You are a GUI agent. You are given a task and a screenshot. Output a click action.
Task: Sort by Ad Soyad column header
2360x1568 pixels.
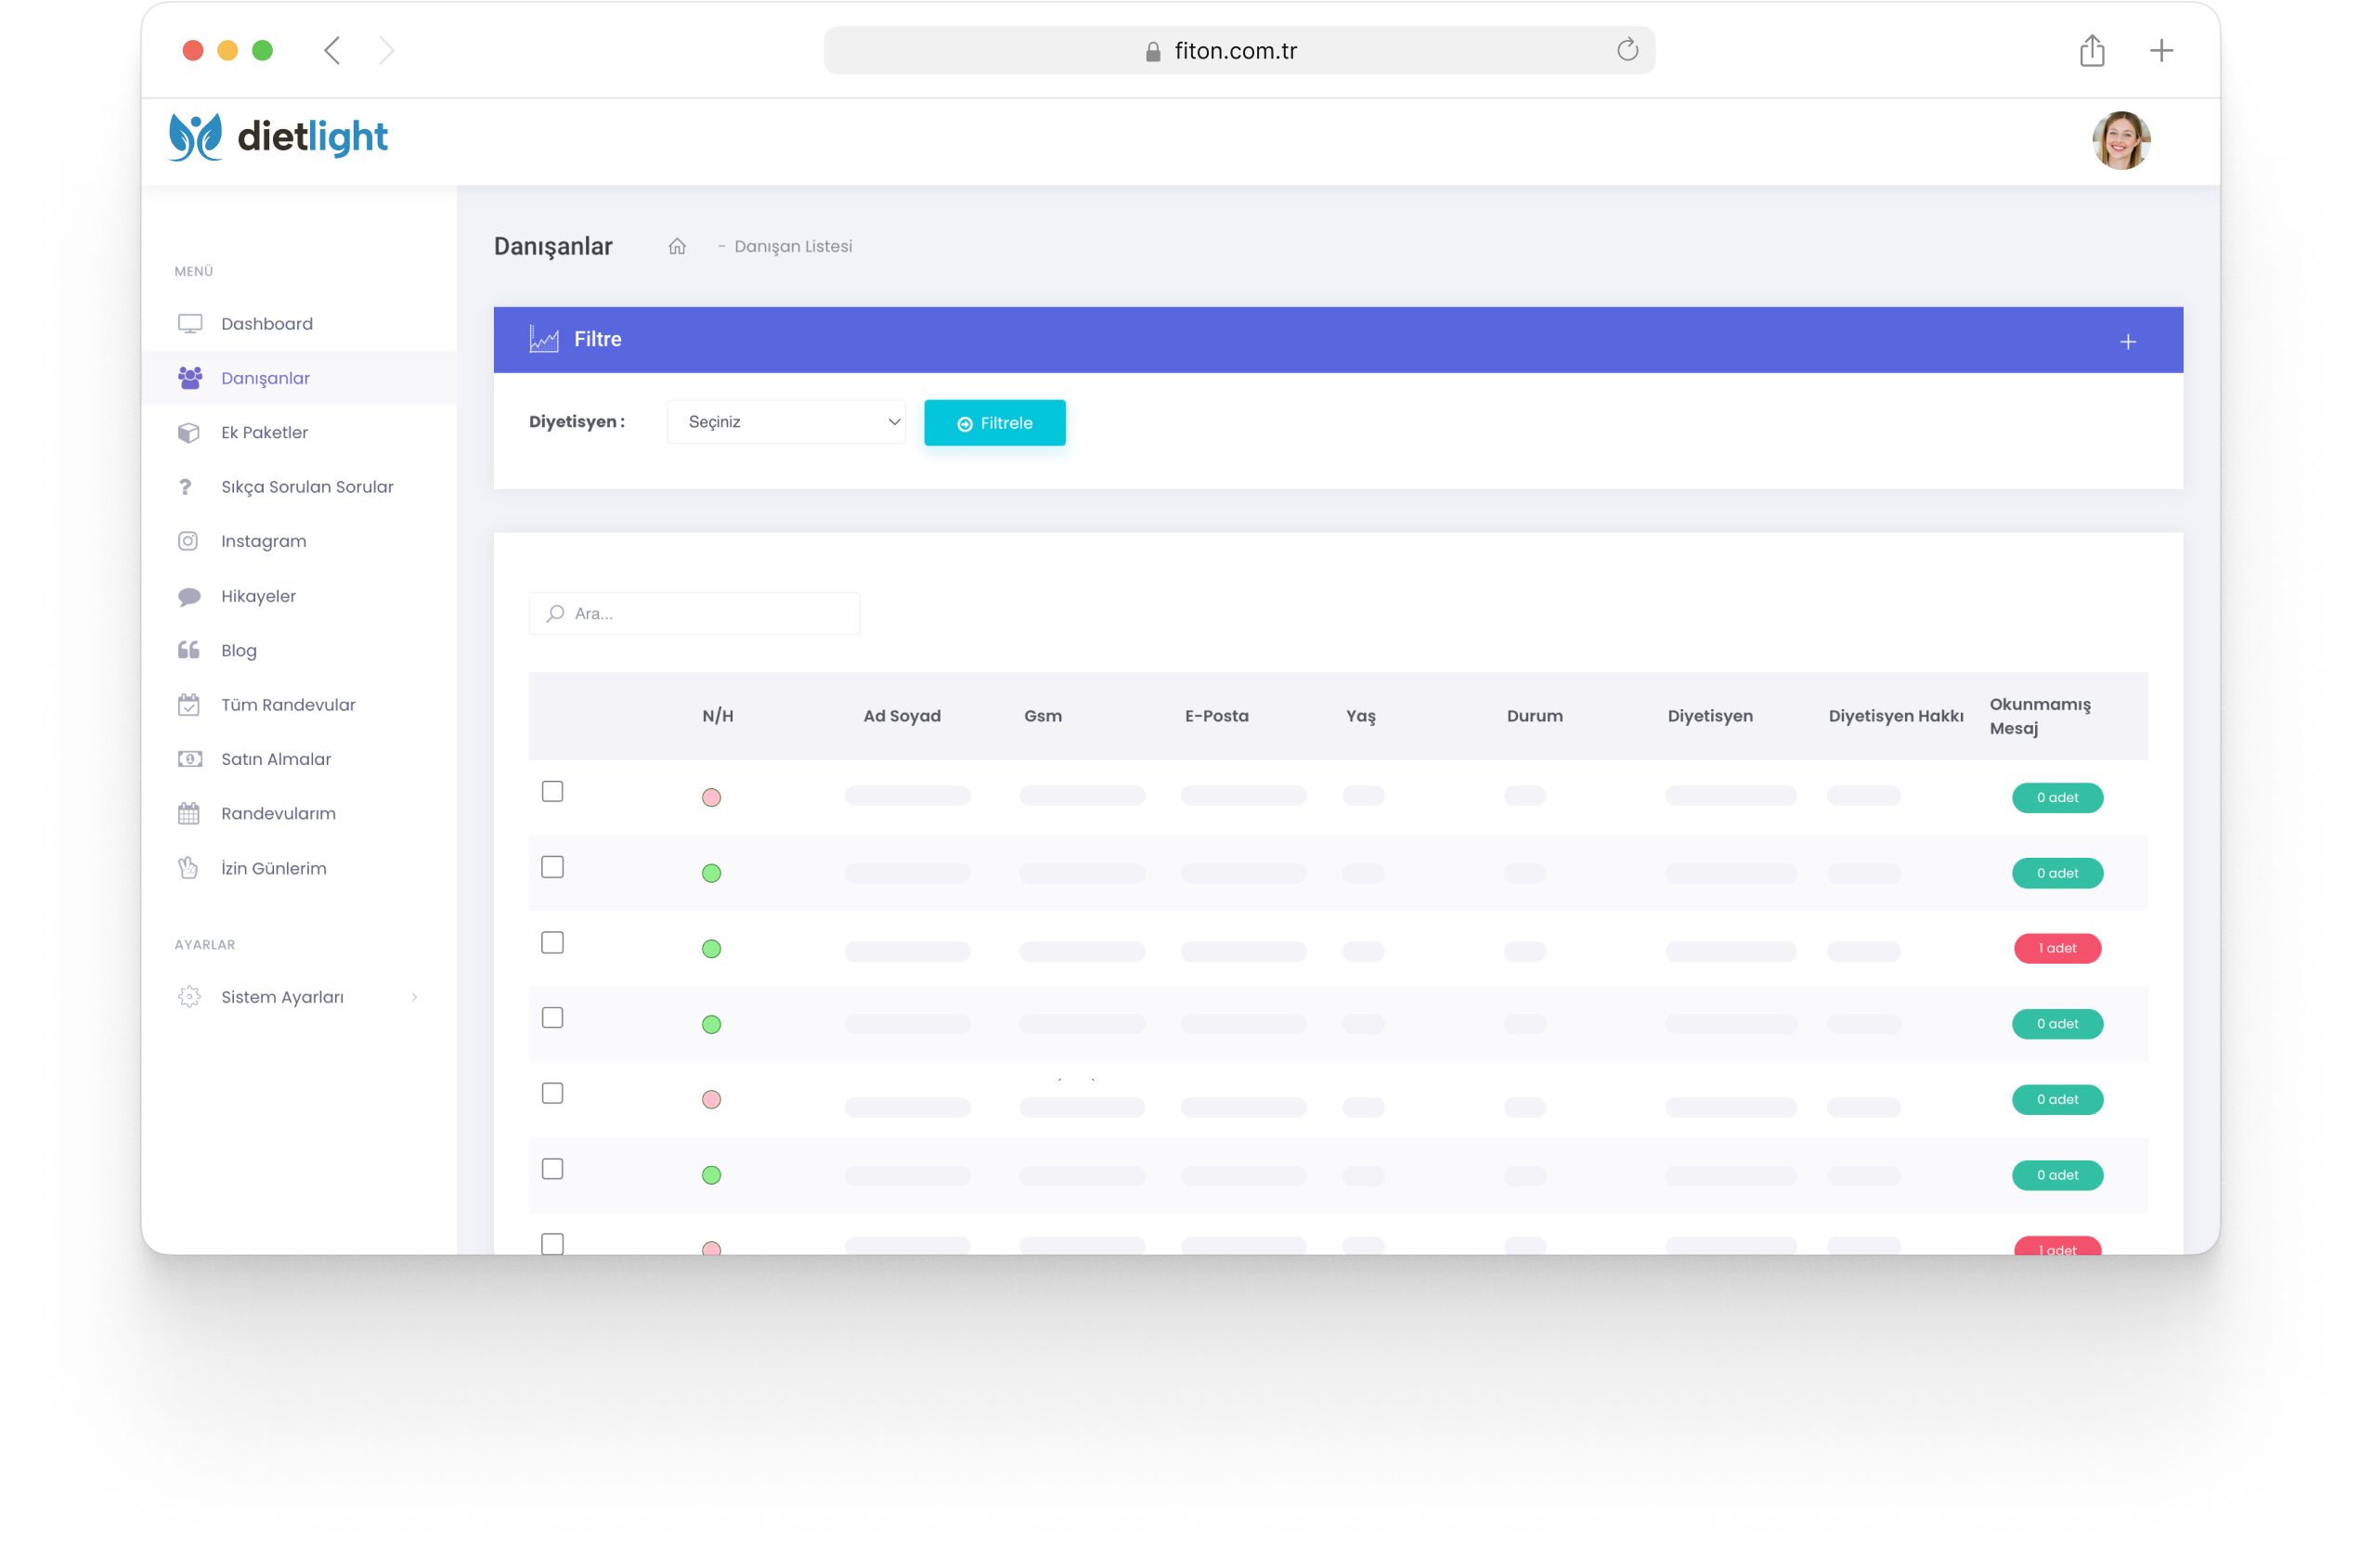pyautogui.click(x=902, y=716)
